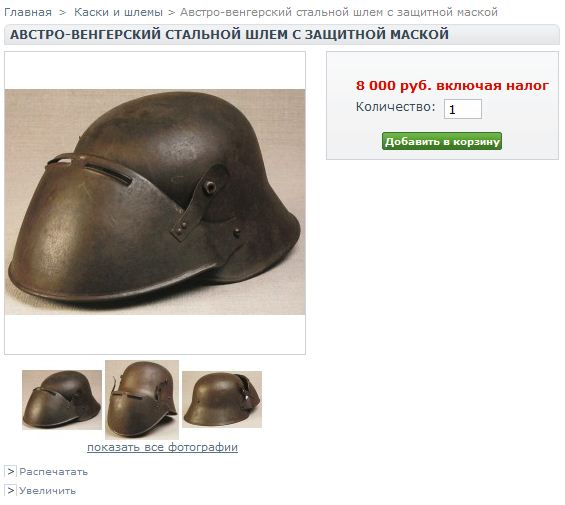Image resolution: width=565 pixels, height=505 pixels.
Task: Select the first helmet thumbnail with mask down
Action: click(x=62, y=400)
